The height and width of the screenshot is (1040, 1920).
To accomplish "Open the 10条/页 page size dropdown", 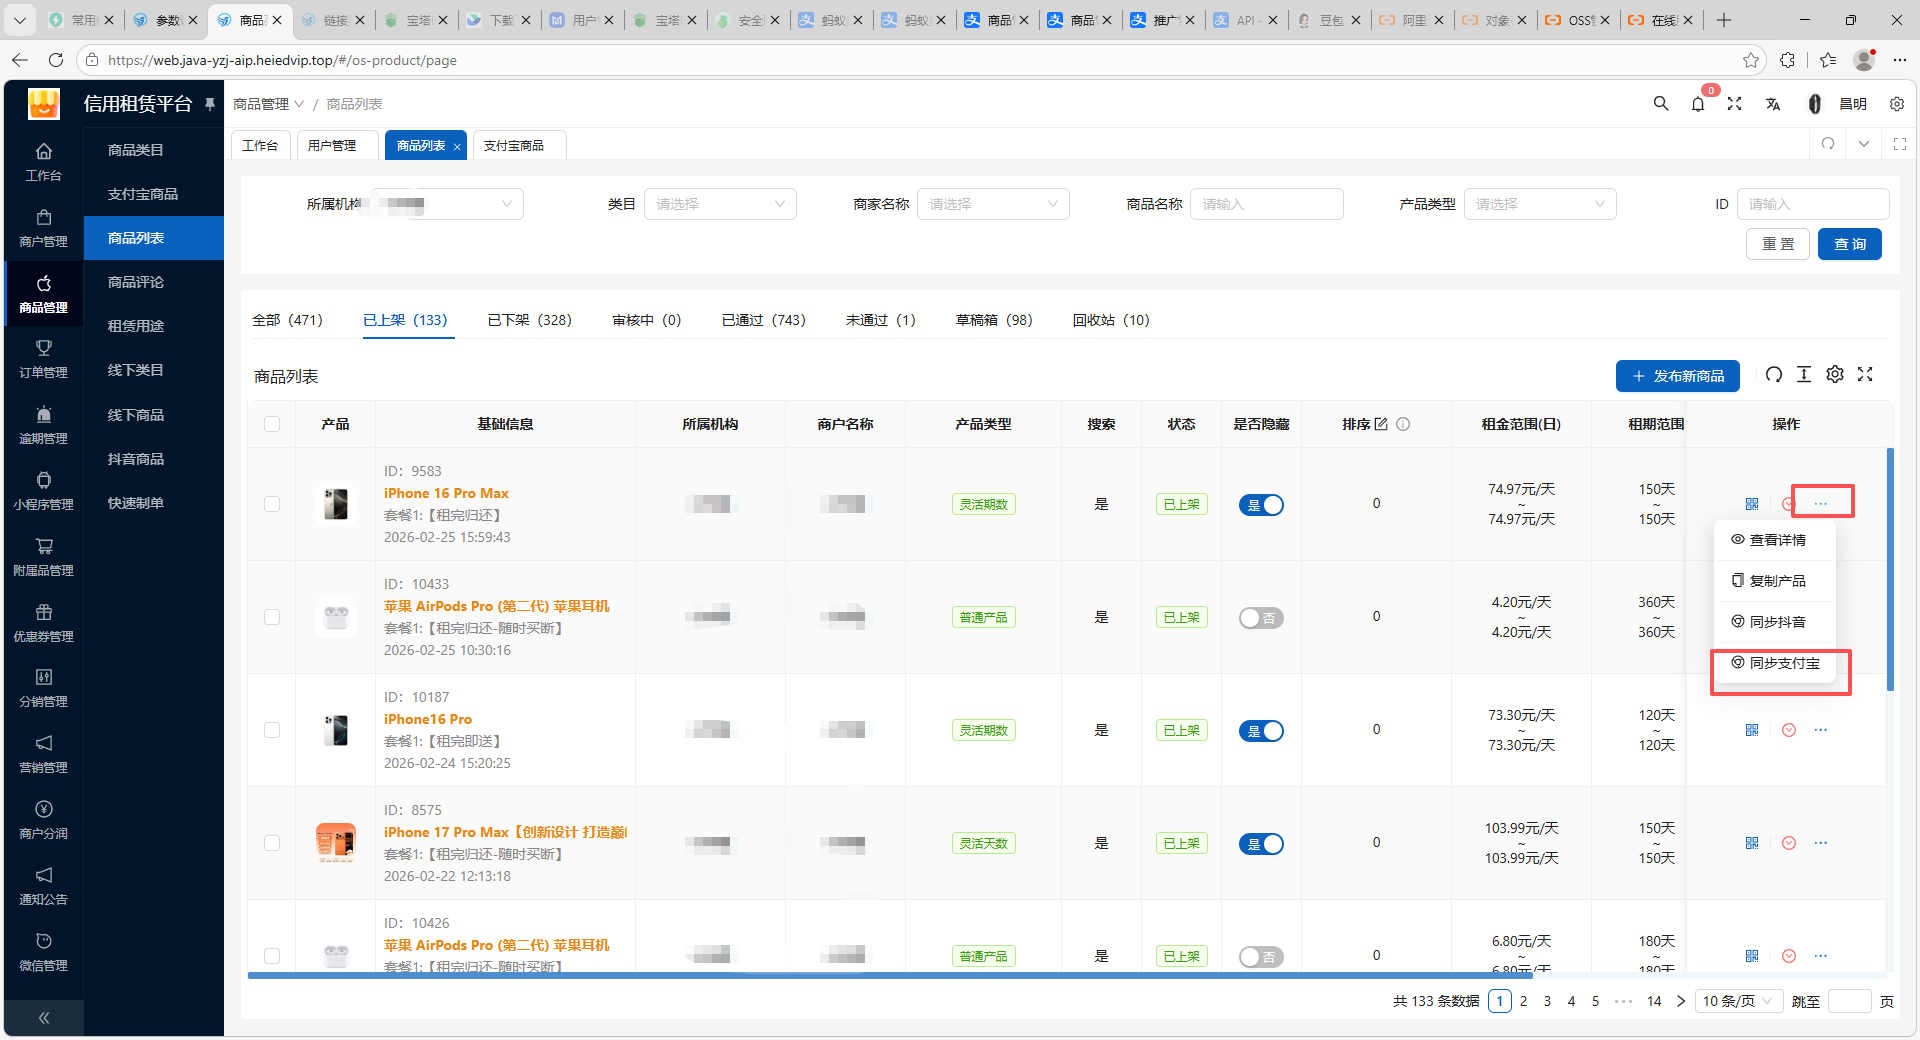I will (x=1738, y=1001).
